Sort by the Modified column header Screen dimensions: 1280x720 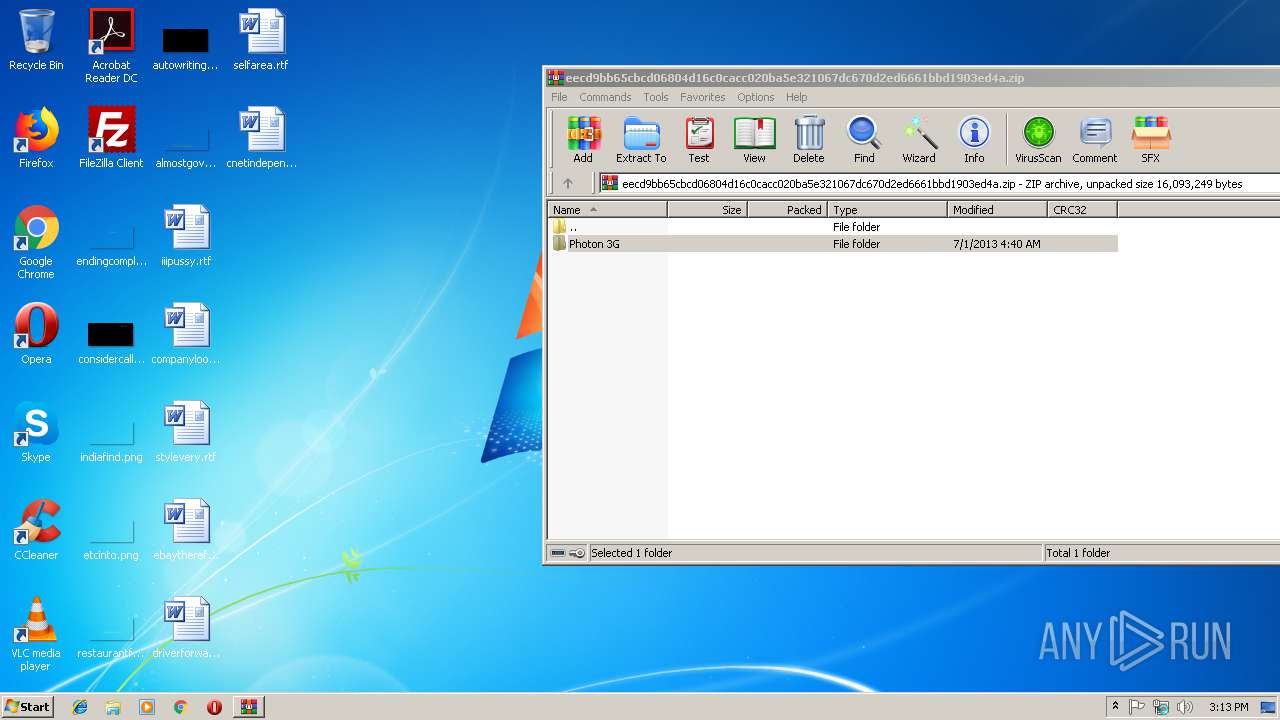(x=998, y=210)
